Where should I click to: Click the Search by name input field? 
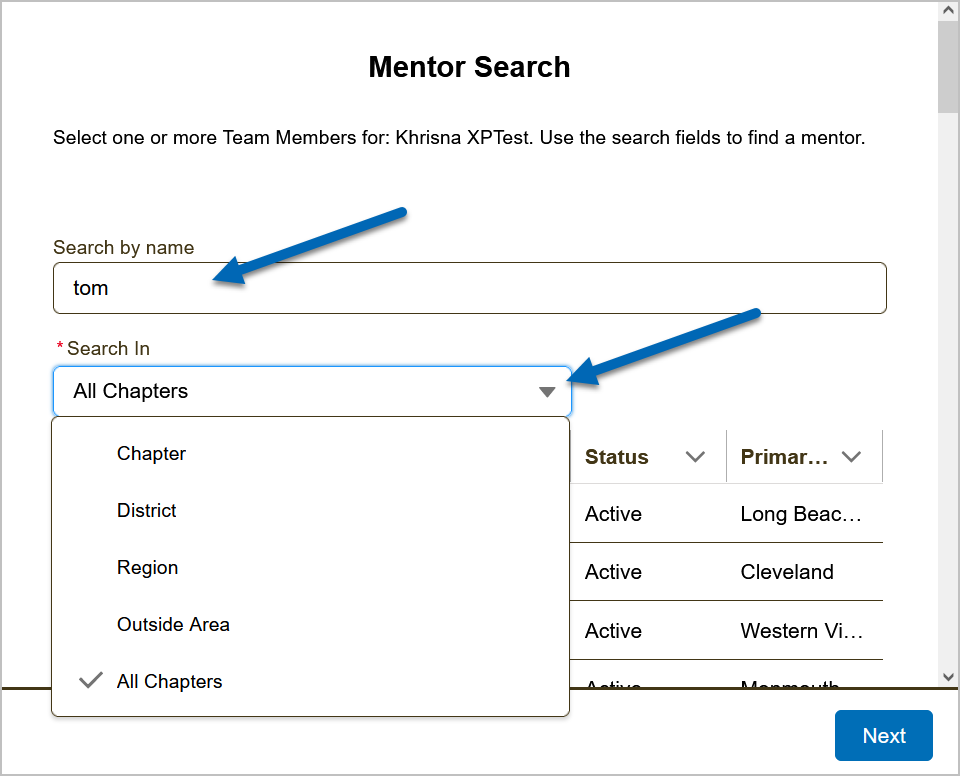470,288
